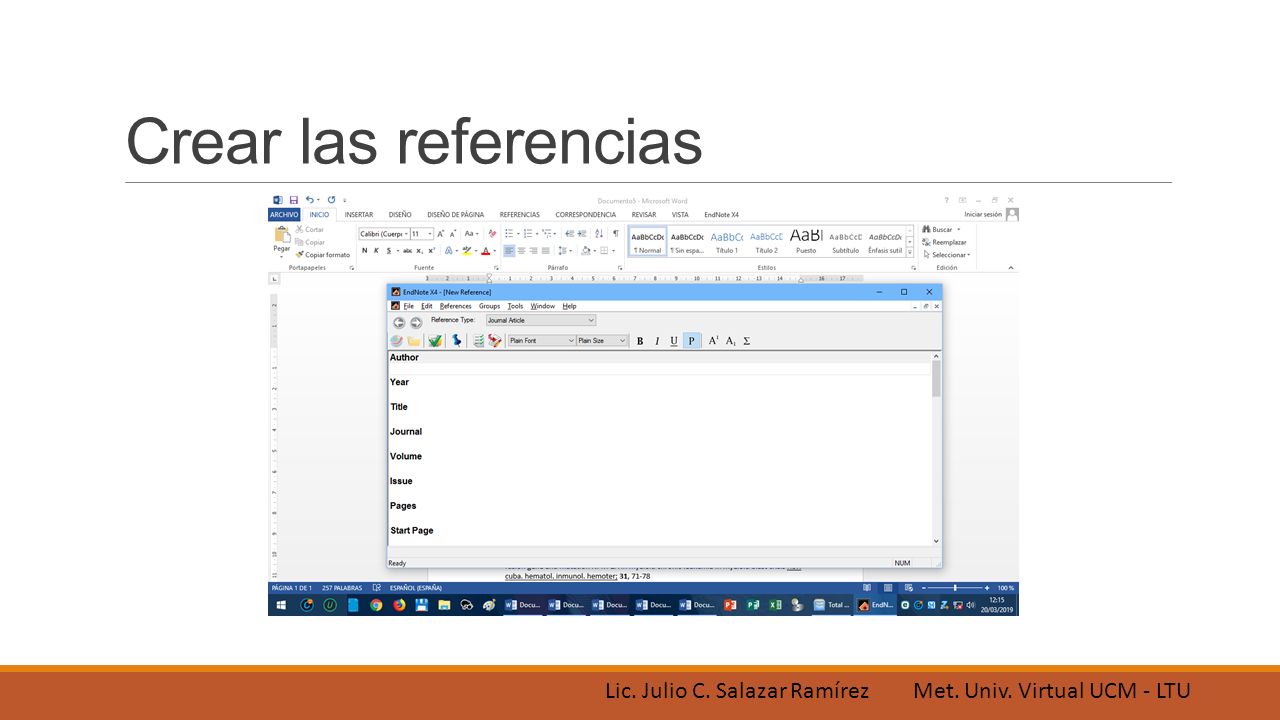Image resolution: width=1280 pixels, height=720 pixels.
Task: Click the return to Word icon
Action: pyautogui.click(x=494, y=341)
